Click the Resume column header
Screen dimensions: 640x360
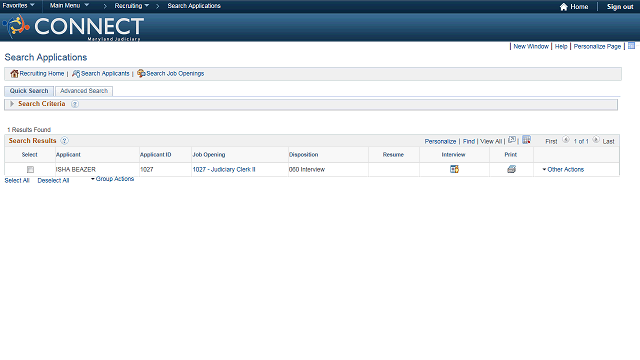coord(393,155)
